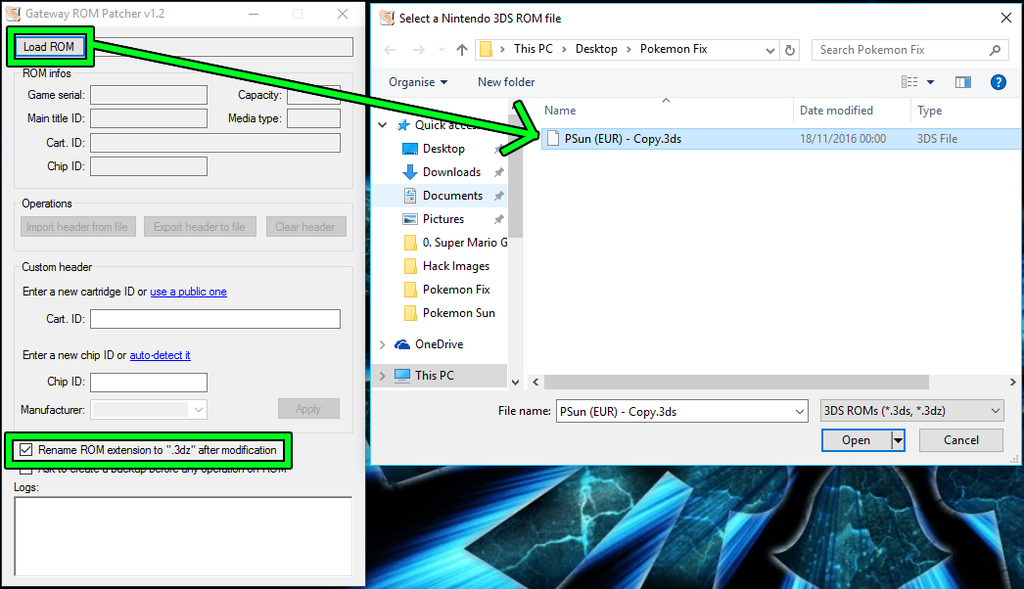
Task: Go back using the file dialog back arrow
Action: [x=390, y=50]
